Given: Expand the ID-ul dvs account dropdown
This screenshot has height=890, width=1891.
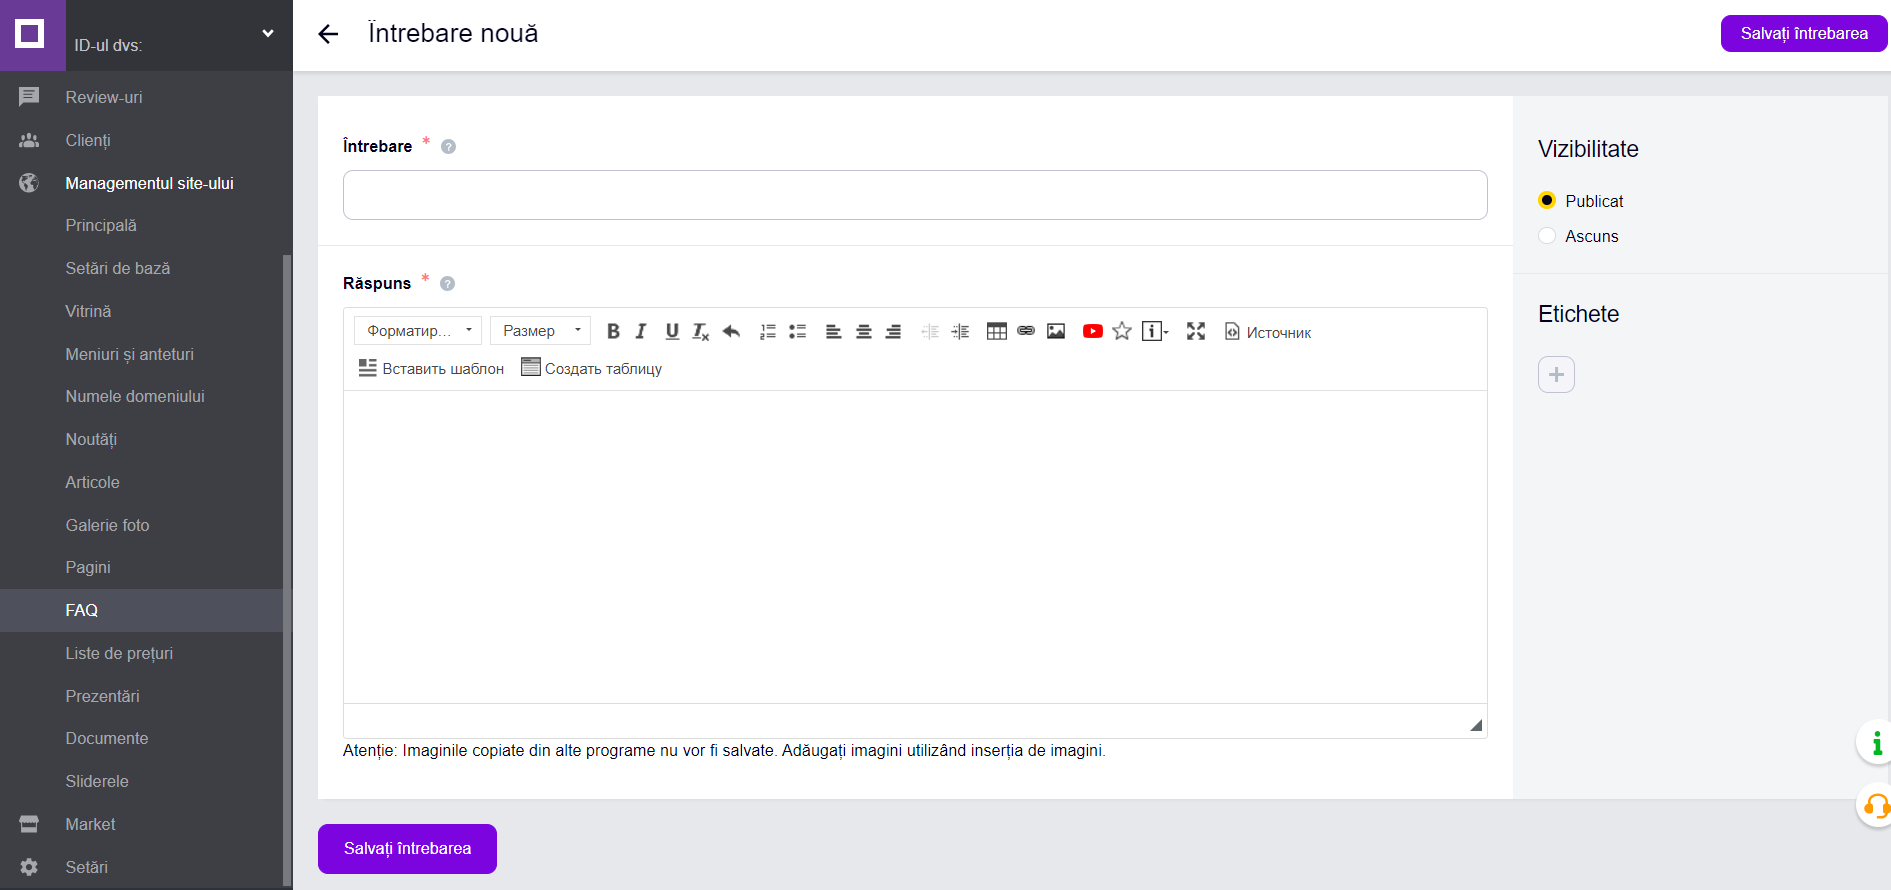Looking at the screenshot, I should (268, 34).
